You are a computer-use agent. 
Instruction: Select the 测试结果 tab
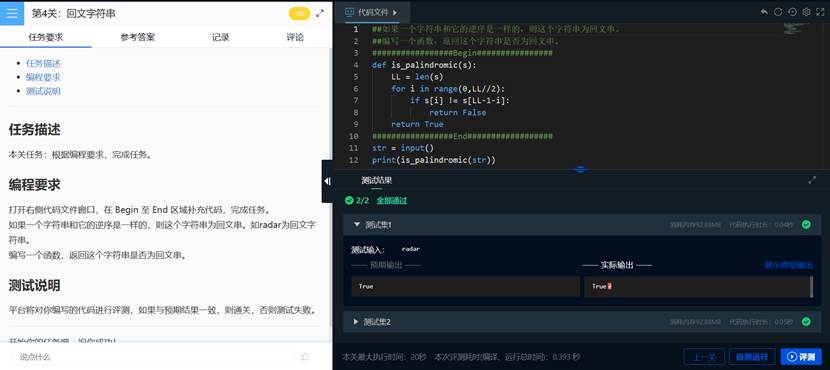click(x=376, y=181)
